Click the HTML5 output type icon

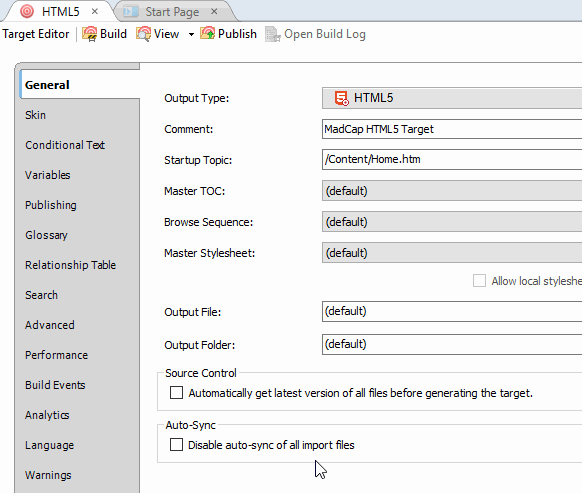[341, 98]
